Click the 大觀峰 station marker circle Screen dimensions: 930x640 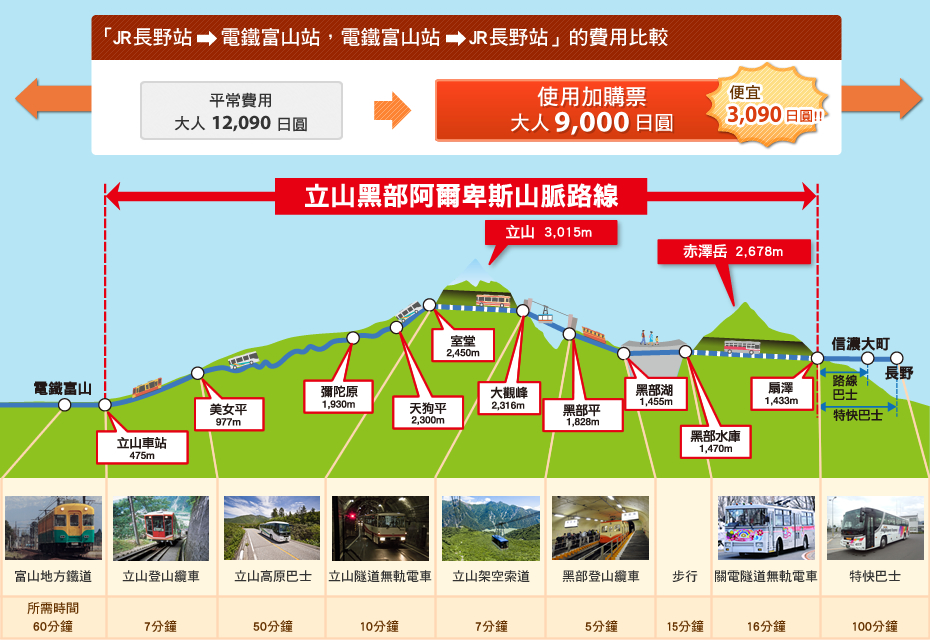coord(523,311)
